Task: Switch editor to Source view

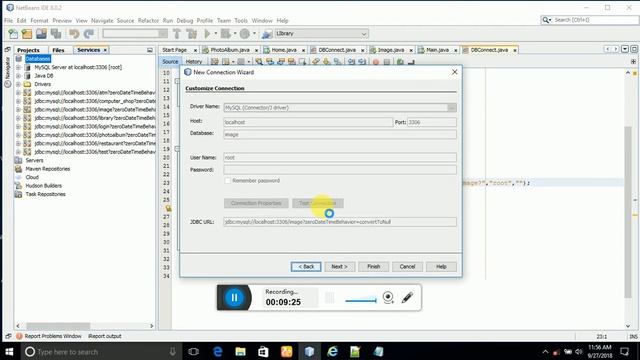Action: click(170, 62)
